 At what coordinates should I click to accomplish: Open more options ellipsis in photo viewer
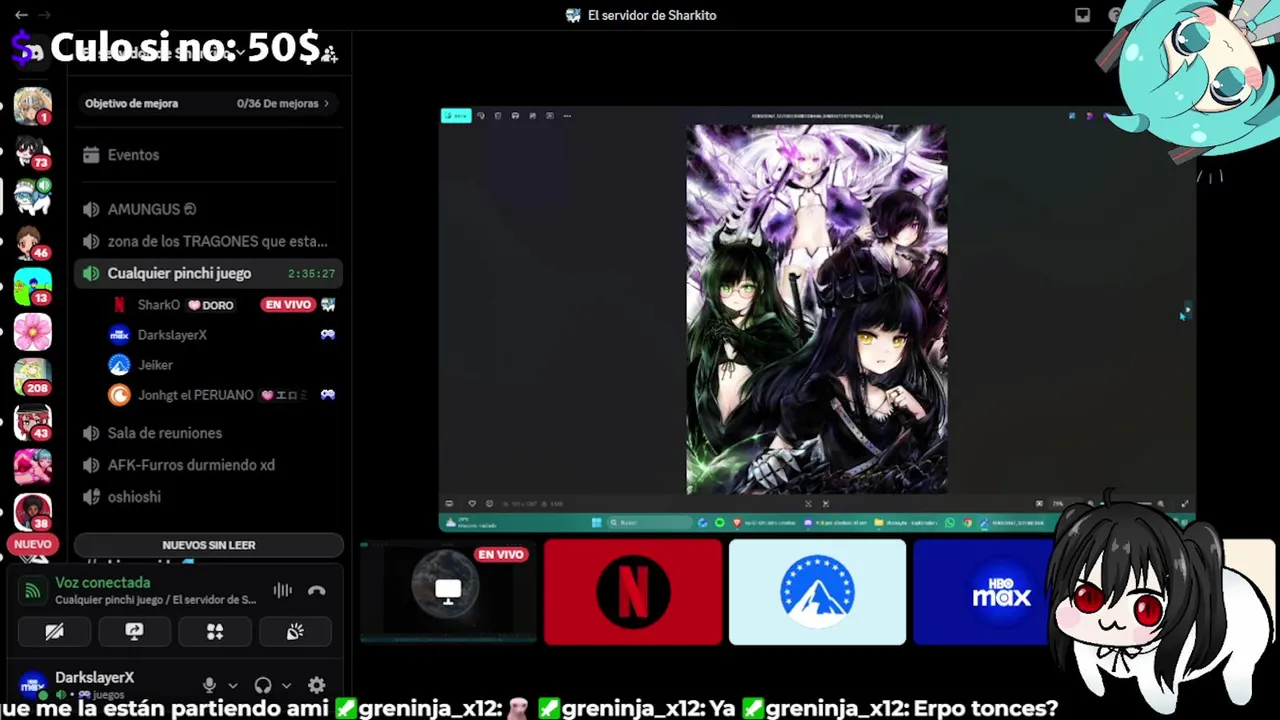(567, 116)
